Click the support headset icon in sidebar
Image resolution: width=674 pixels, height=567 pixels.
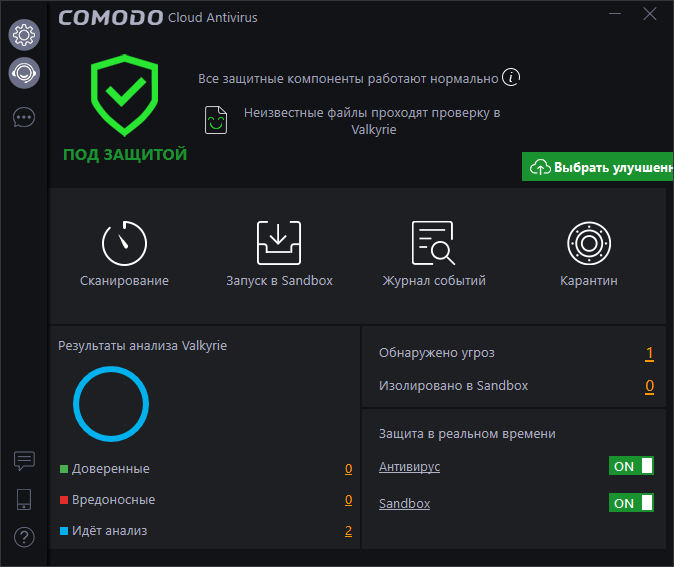point(24,72)
